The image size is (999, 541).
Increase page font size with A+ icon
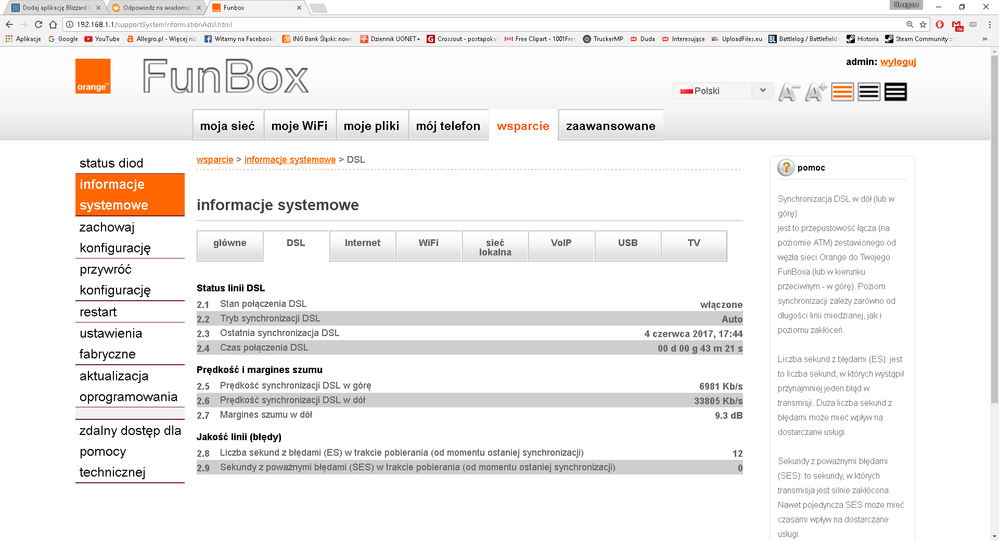(x=816, y=92)
